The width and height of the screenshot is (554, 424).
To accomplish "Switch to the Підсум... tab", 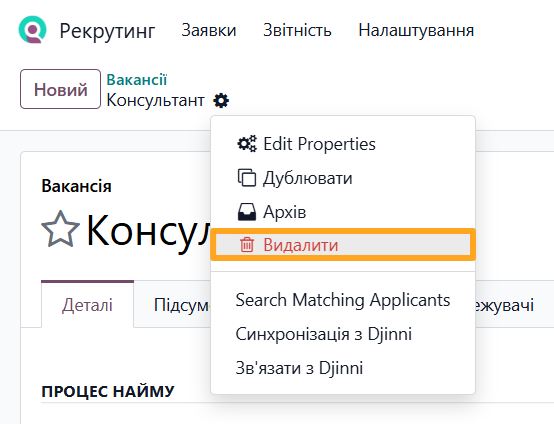I will point(182,305).
